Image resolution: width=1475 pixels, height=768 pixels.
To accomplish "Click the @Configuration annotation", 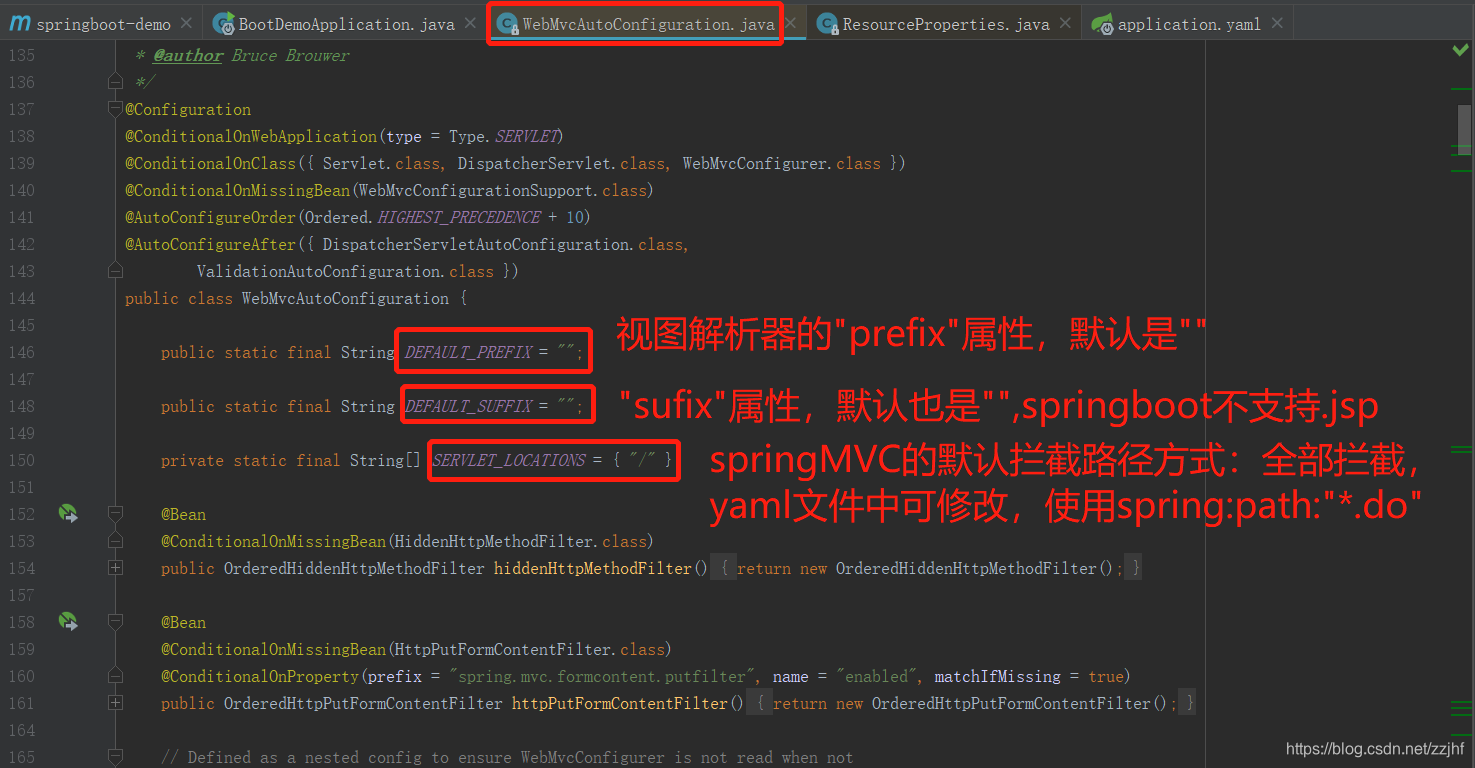I will 188,109.
